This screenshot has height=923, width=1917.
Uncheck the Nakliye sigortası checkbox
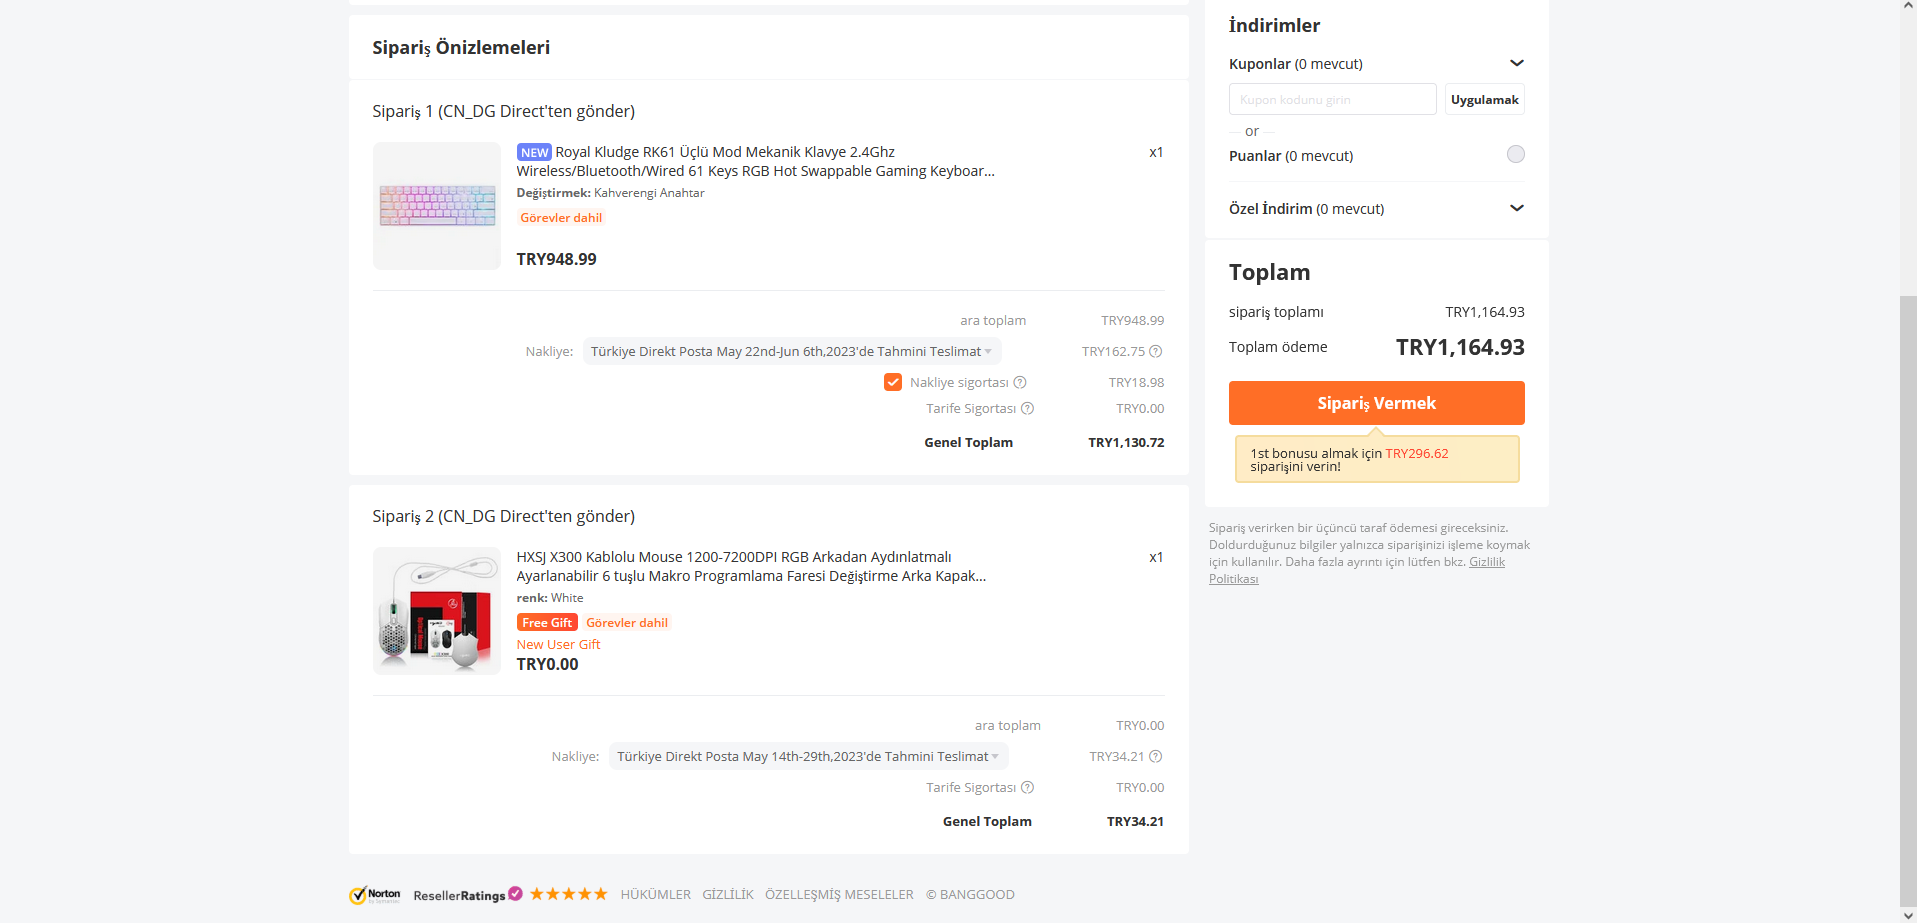point(893,382)
